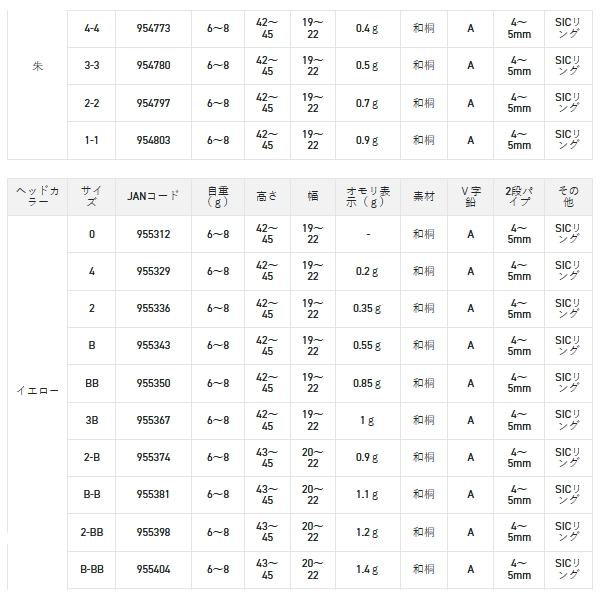The image size is (600, 600).
Task: Click the 2段パイプ column header
Action: click(519, 196)
